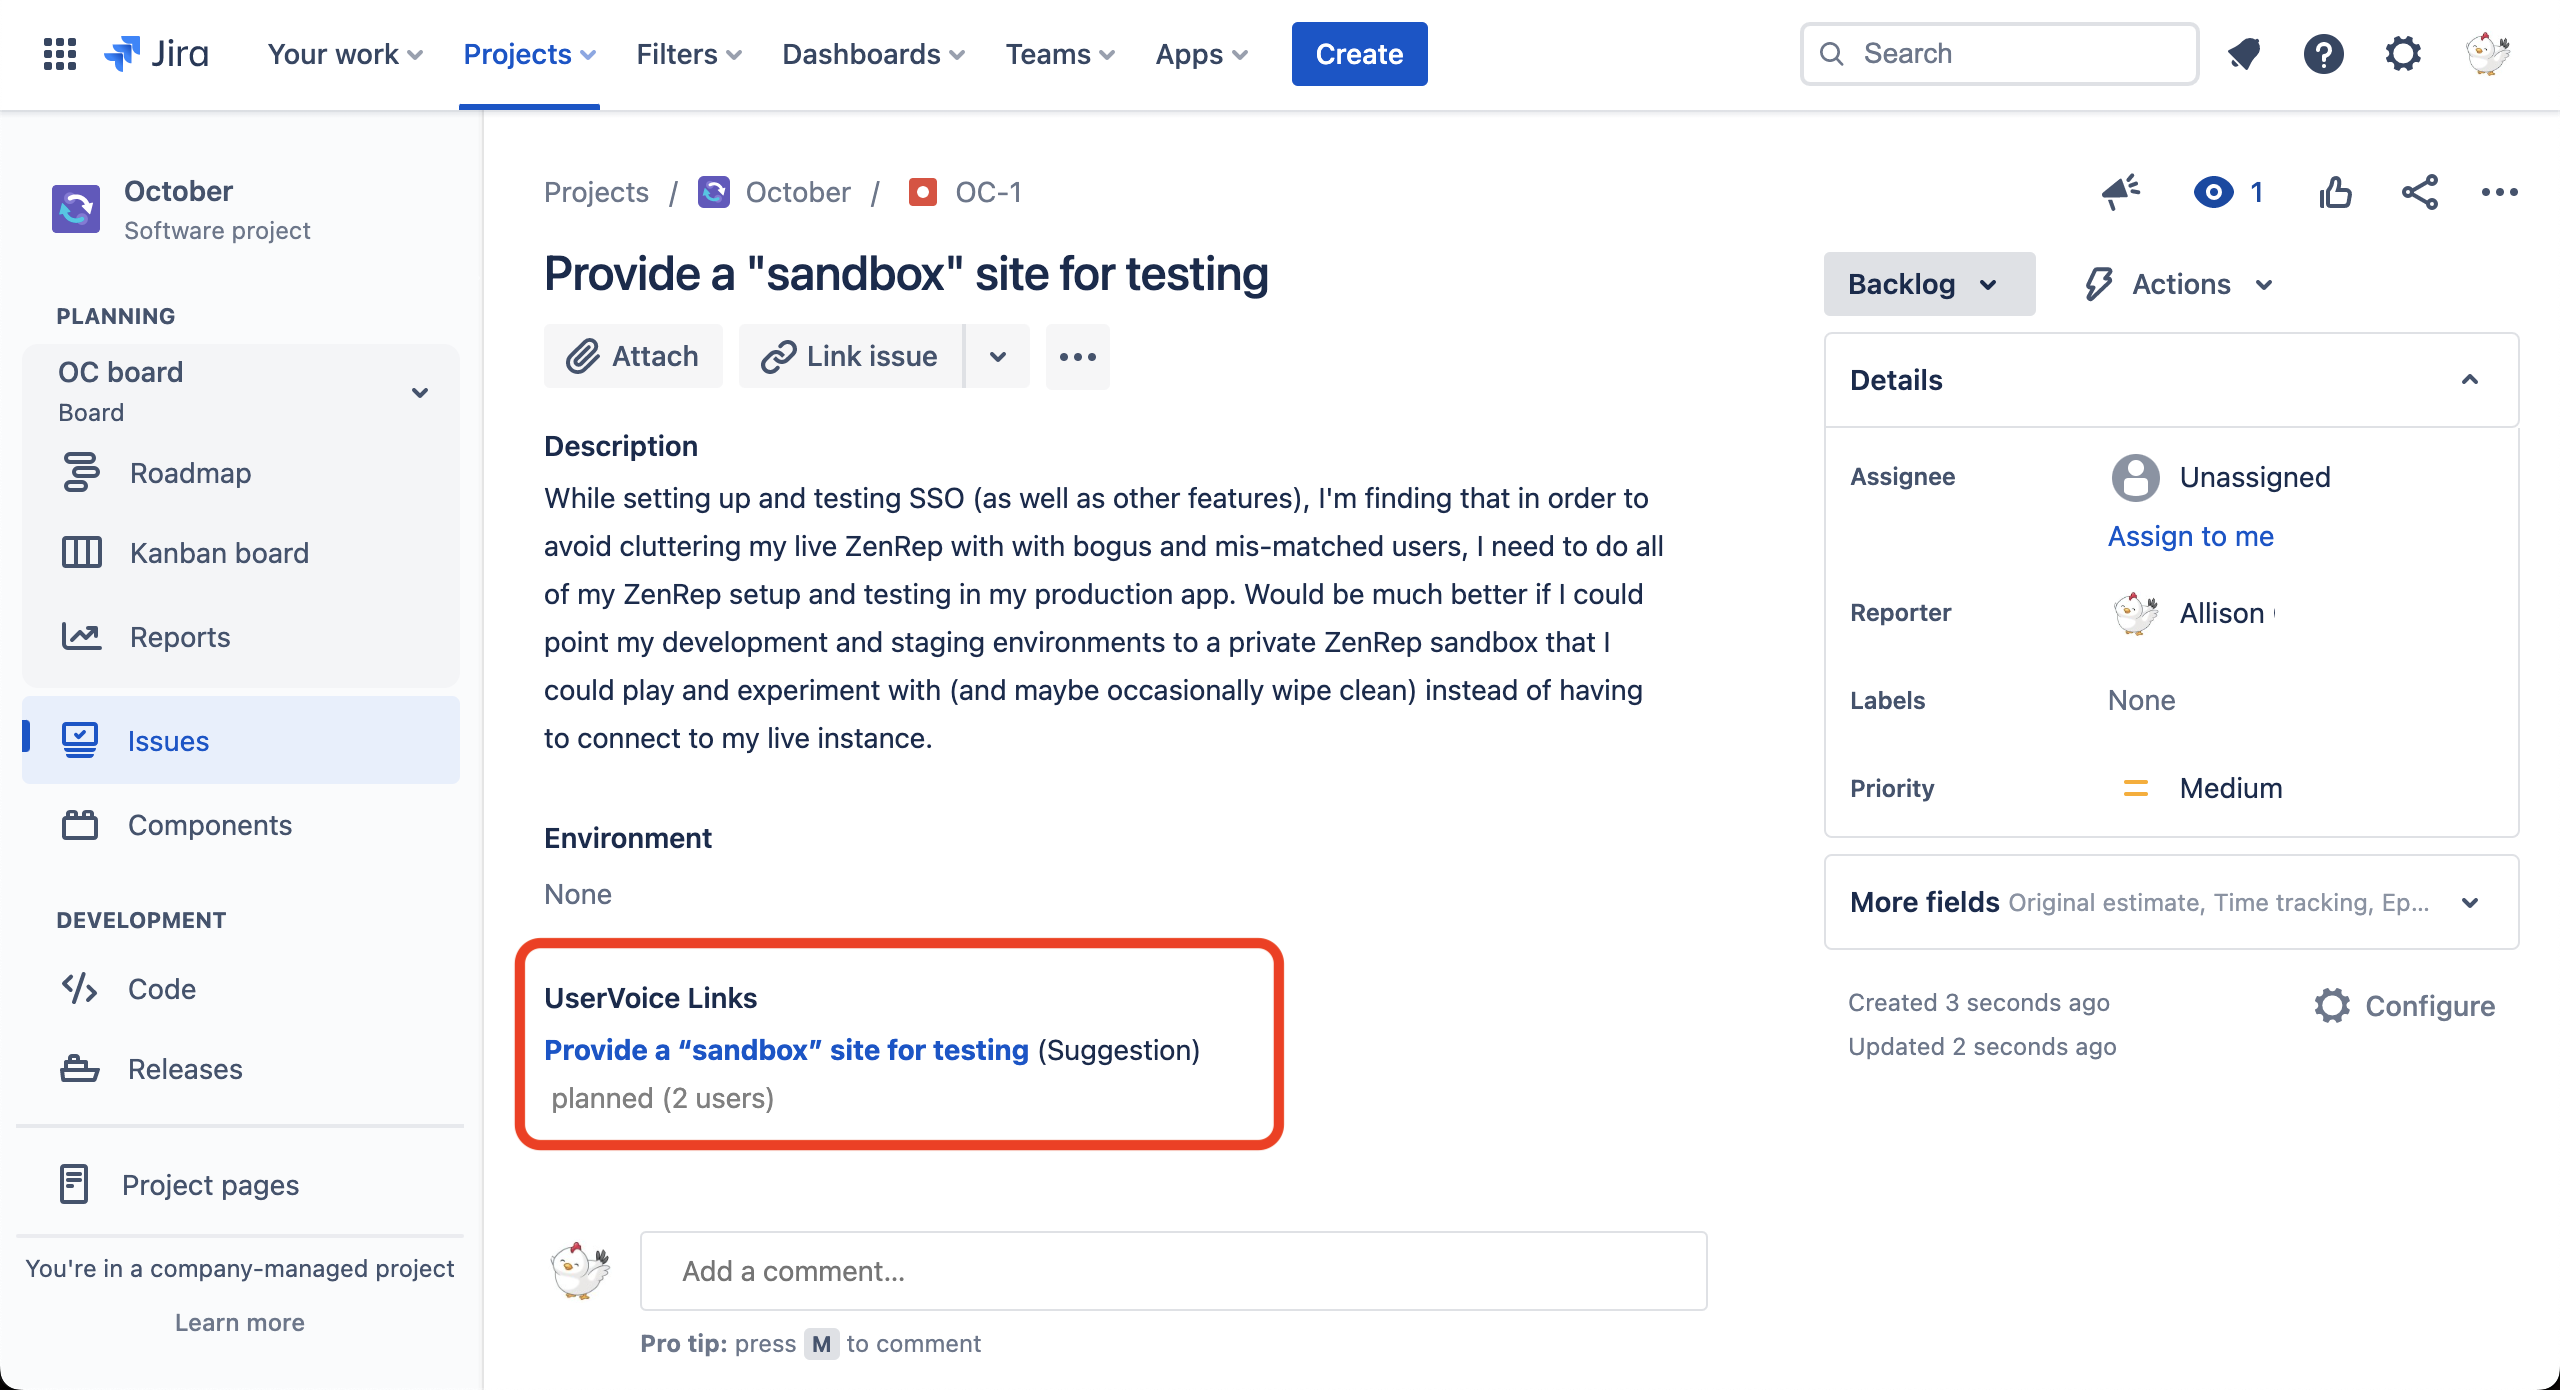Open Code in sidebar
The image size is (2560, 1390).
[x=240, y=989]
